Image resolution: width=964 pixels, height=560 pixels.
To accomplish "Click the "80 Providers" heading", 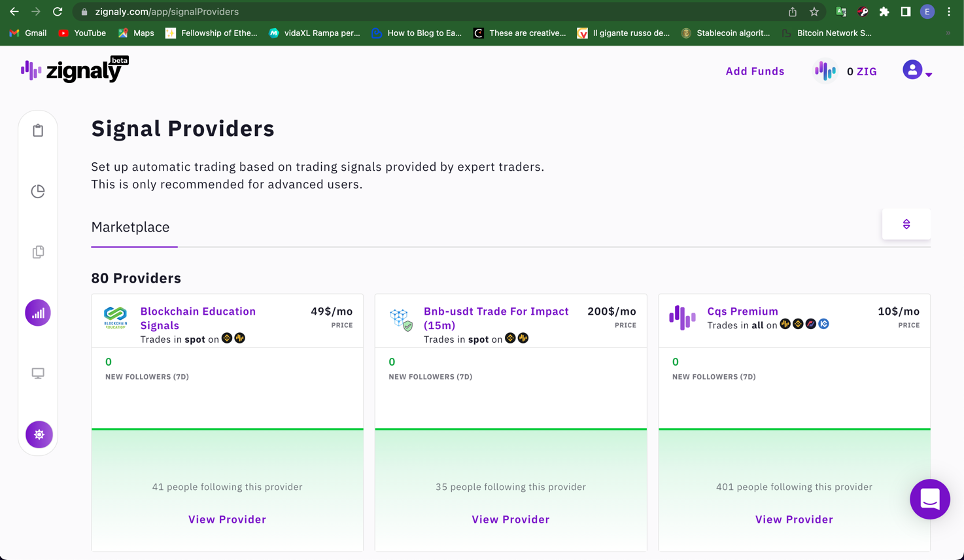I will pyautogui.click(x=136, y=278).
